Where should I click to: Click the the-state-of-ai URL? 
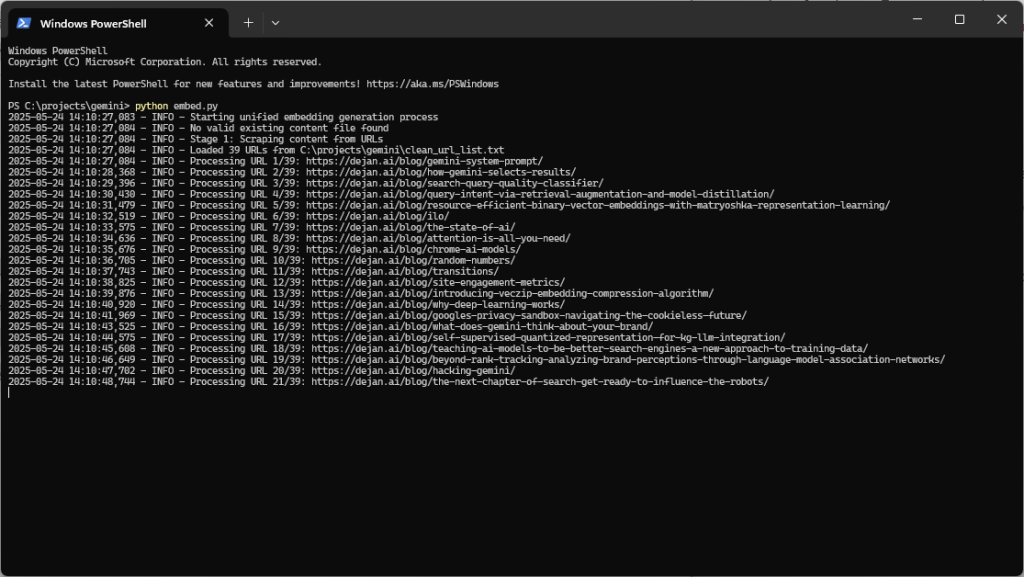tap(411, 228)
